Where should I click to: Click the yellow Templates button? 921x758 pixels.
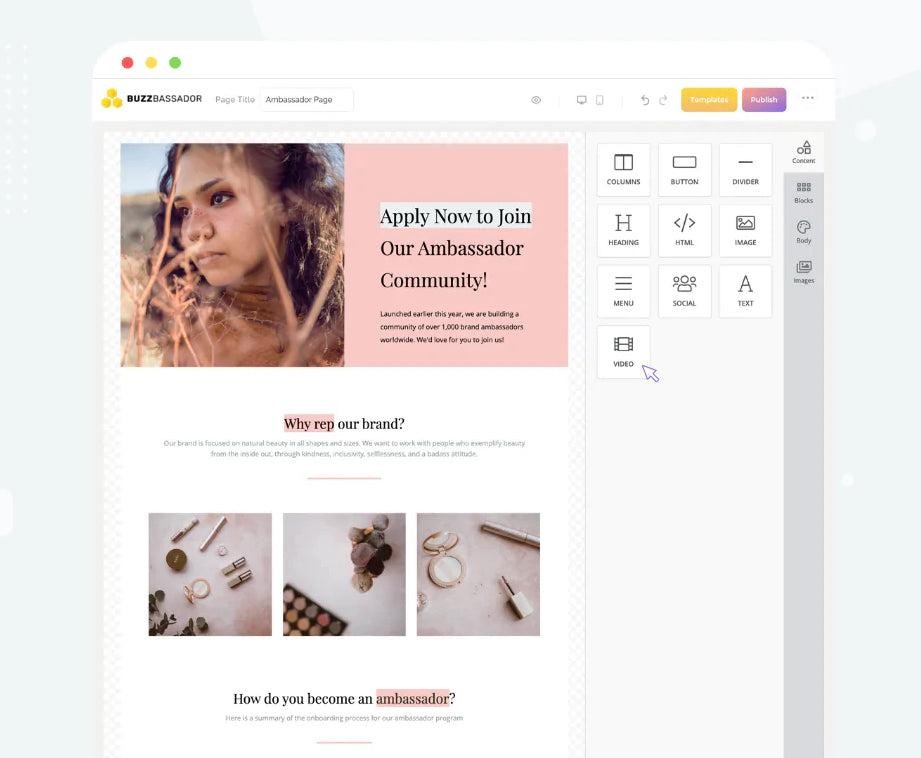[709, 100]
